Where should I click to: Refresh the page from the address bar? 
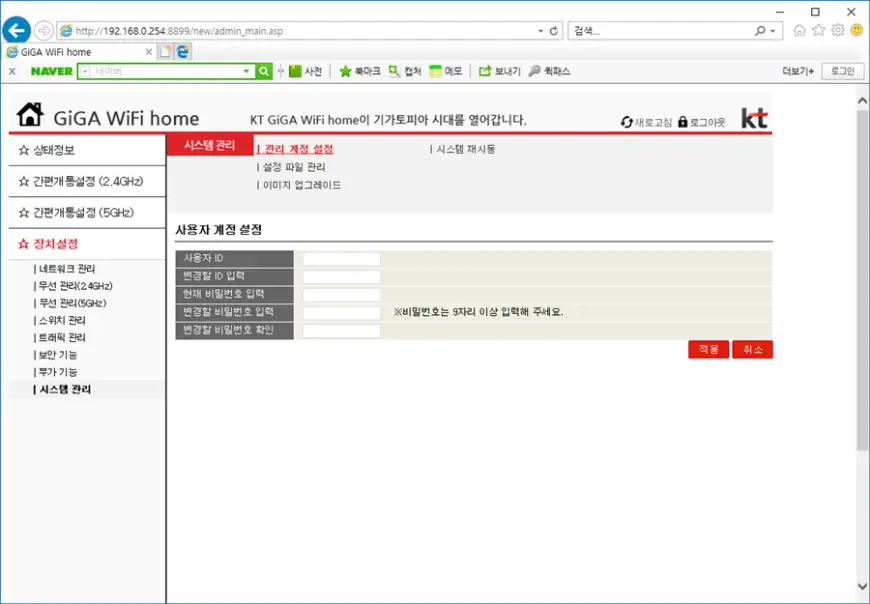click(x=553, y=31)
